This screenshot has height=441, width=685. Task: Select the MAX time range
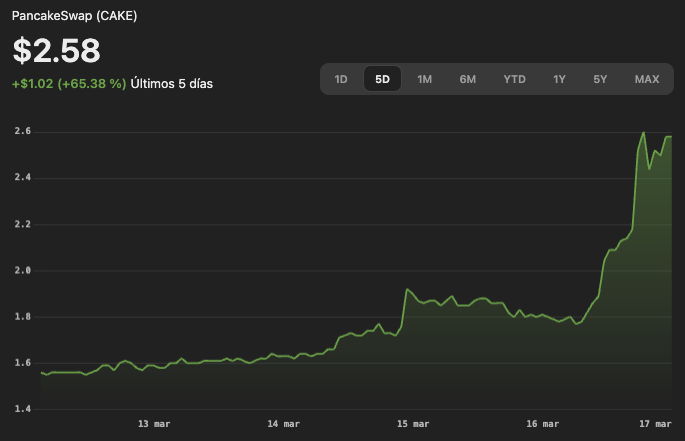[646, 79]
